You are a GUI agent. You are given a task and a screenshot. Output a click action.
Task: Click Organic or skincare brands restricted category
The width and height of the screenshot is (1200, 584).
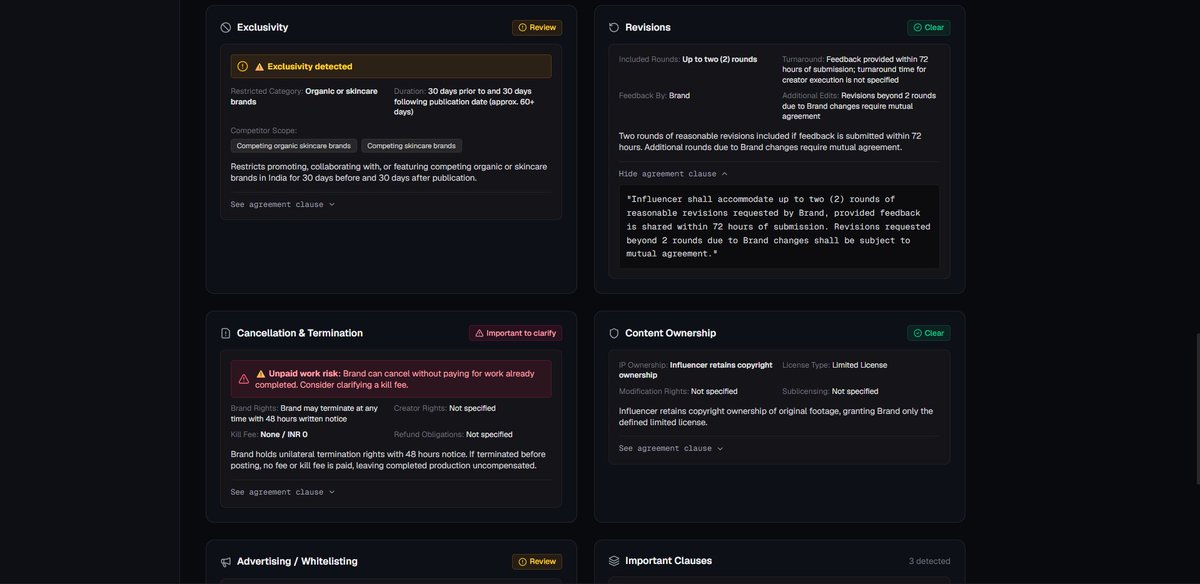[304, 96]
